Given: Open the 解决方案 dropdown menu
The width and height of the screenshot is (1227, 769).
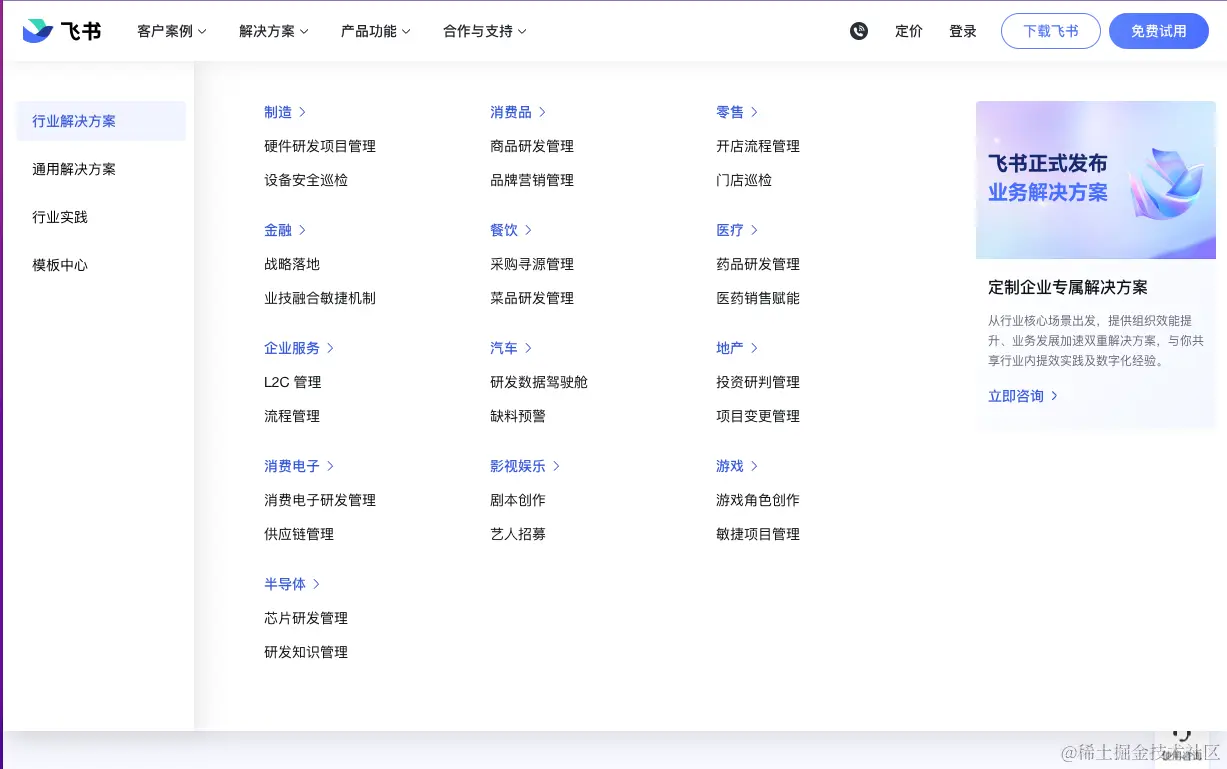Looking at the screenshot, I should [x=274, y=31].
